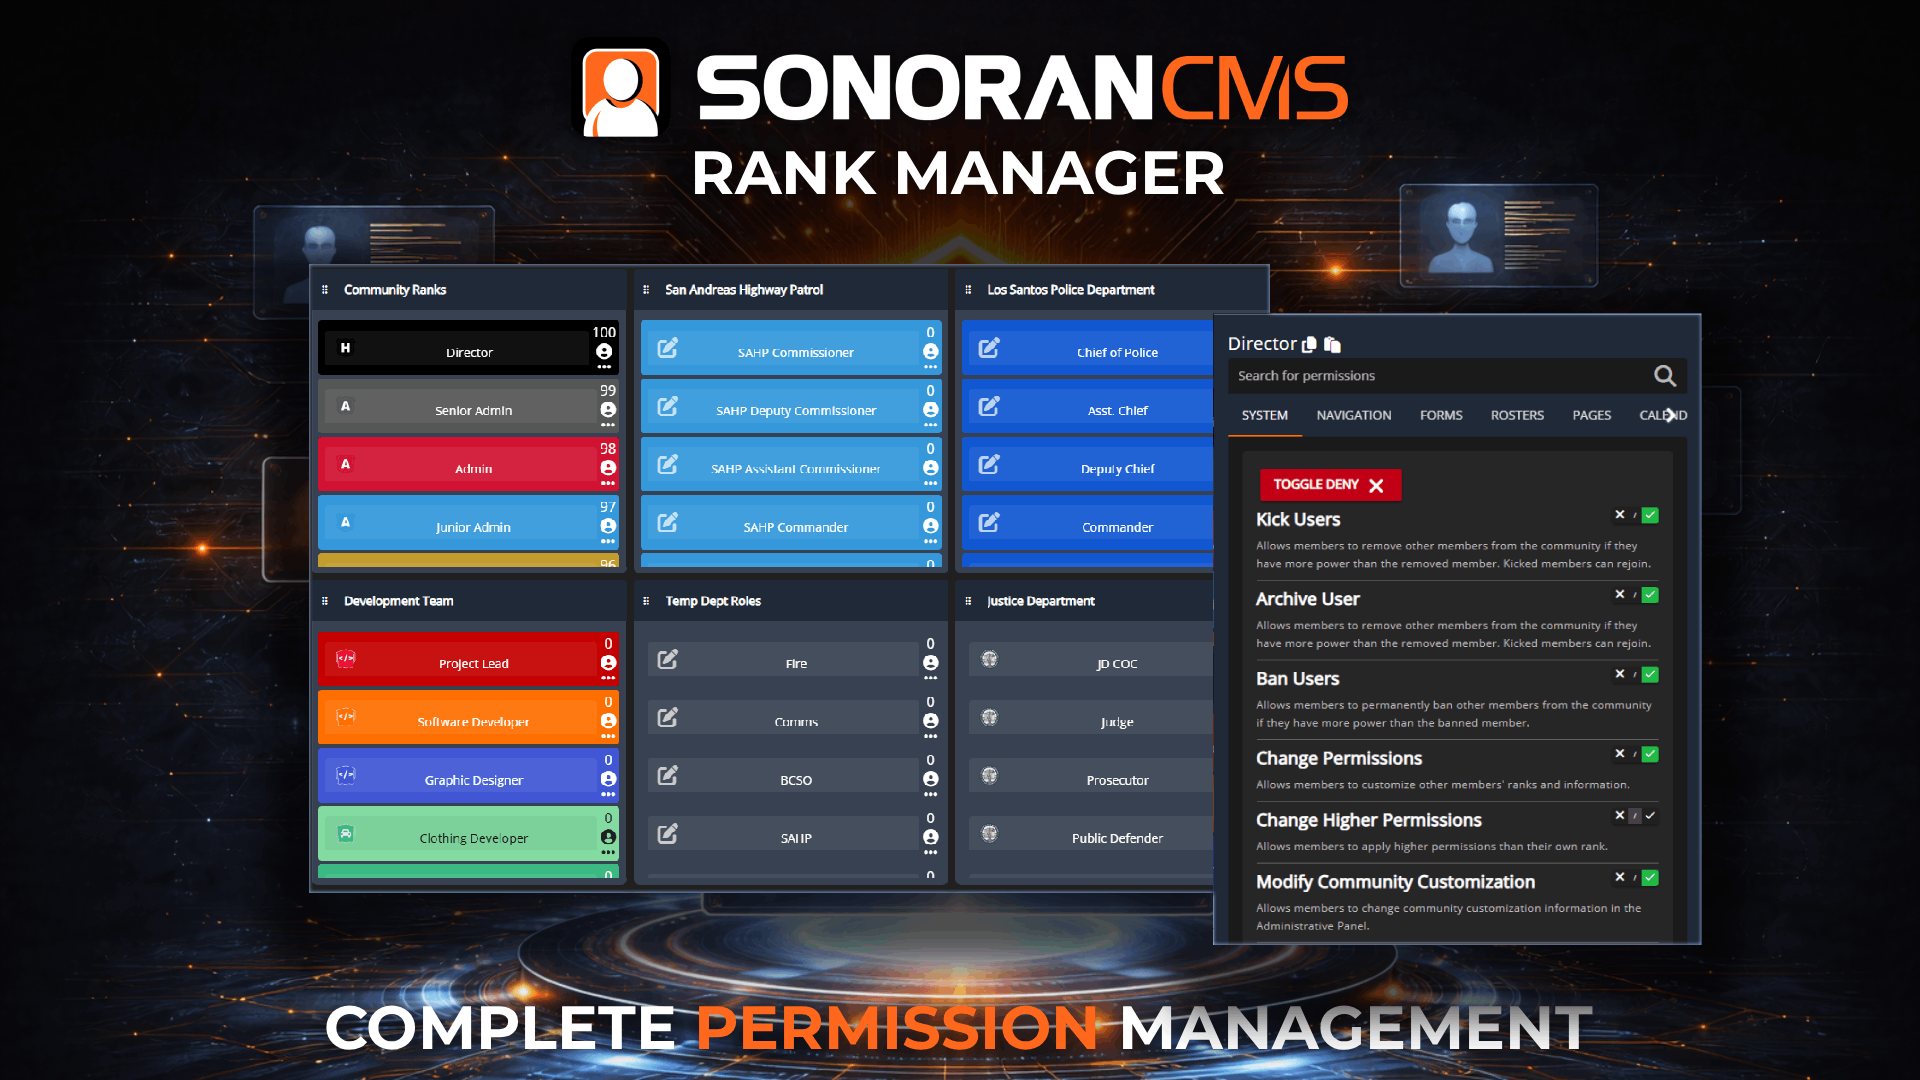Enable allow check for Modify Community Customization
Viewport: 1920px width, 1080px height.
[x=1650, y=877]
